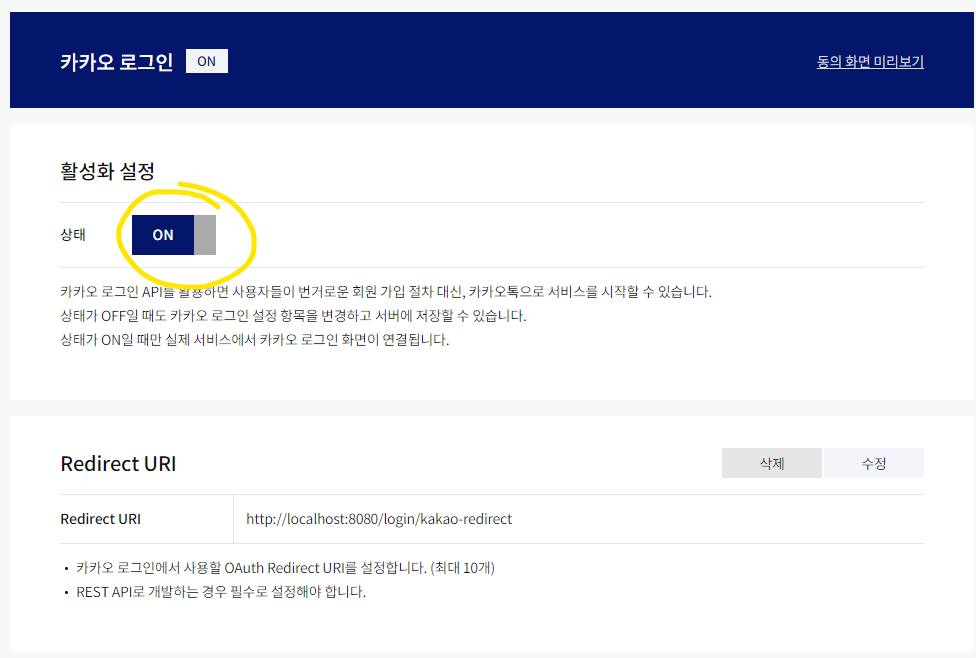Click the 카카오 로그인 header title
Screen dimensions: 976x658
click(x=116, y=62)
